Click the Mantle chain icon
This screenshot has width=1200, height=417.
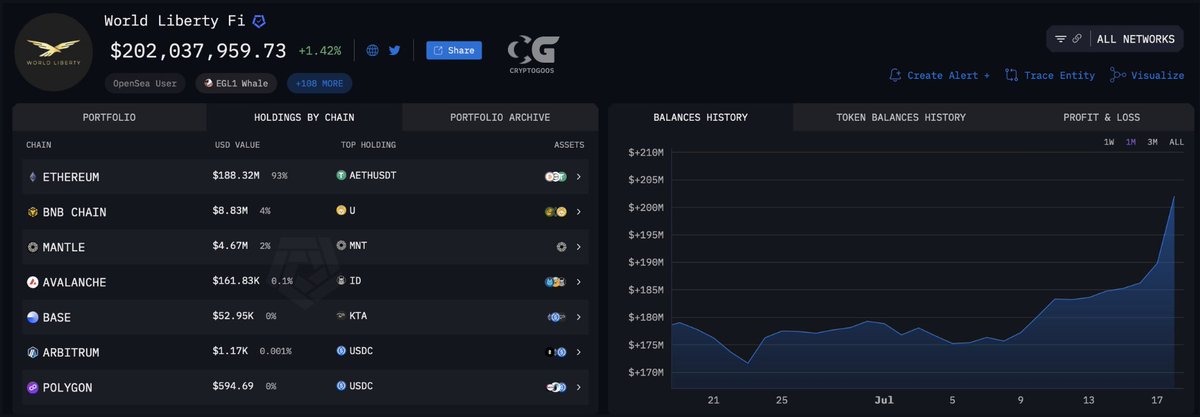32,247
